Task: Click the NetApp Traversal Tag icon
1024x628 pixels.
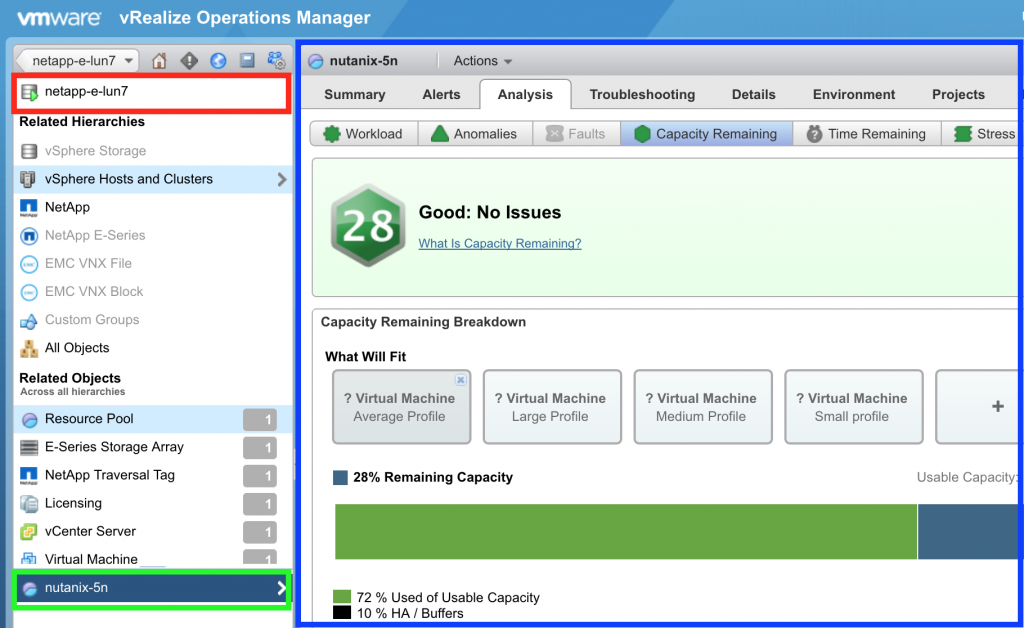Action: tap(29, 475)
